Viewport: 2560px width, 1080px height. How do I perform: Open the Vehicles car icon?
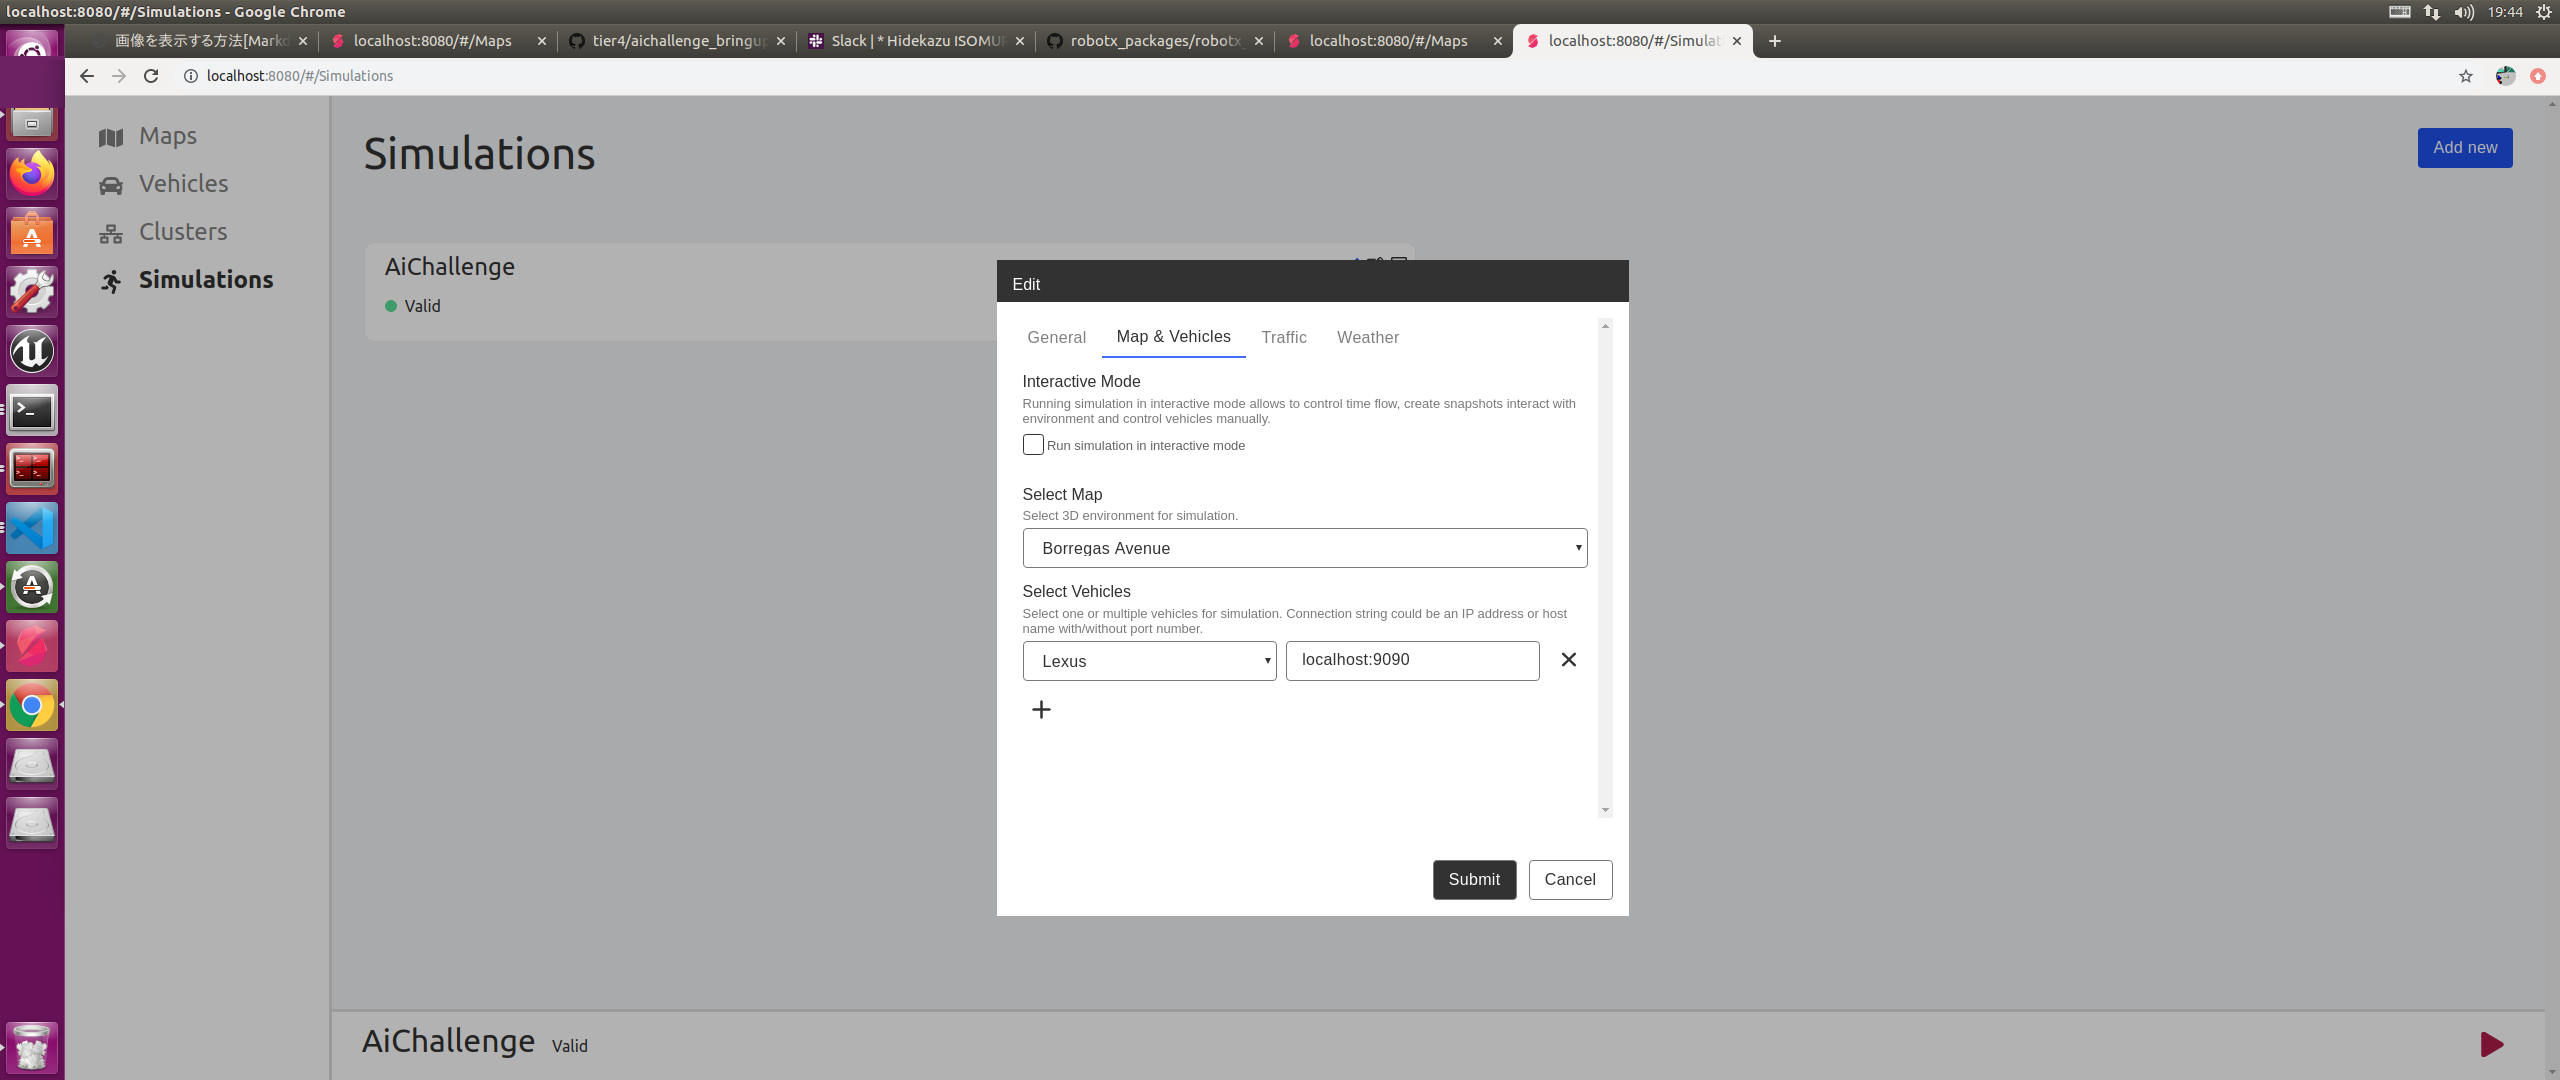(x=111, y=186)
